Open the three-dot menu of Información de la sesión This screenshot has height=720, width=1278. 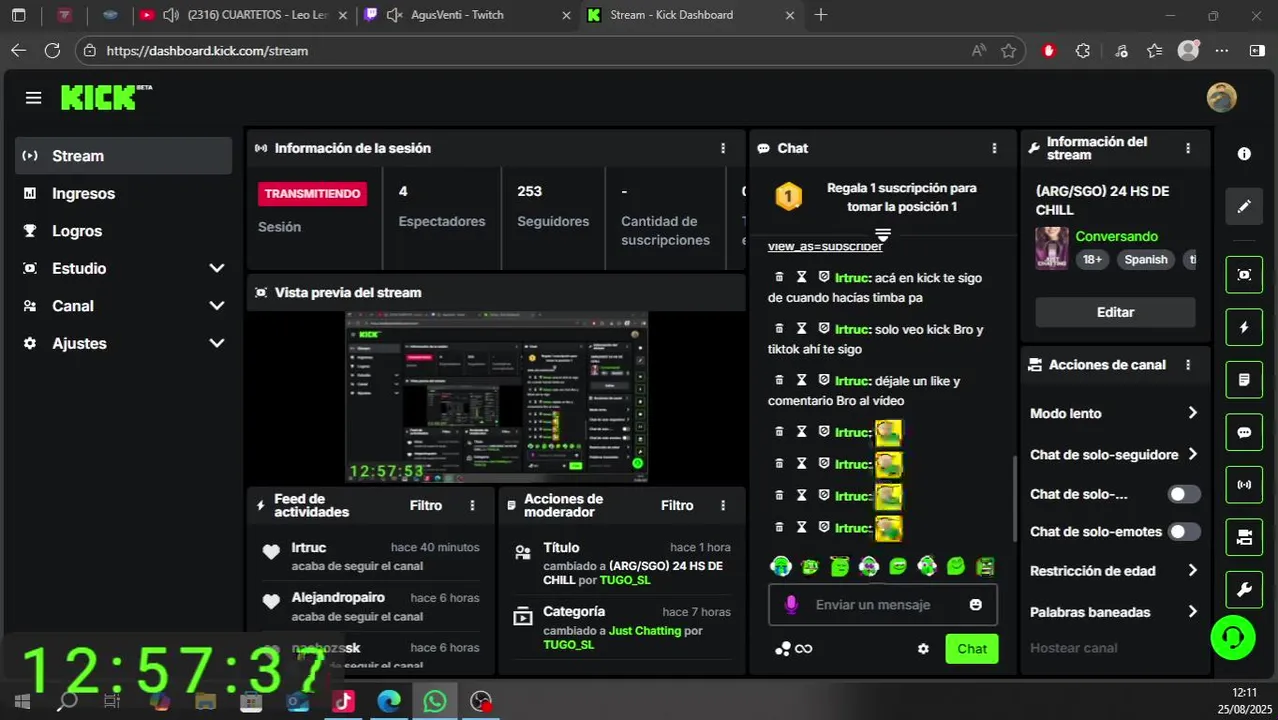tap(723, 148)
